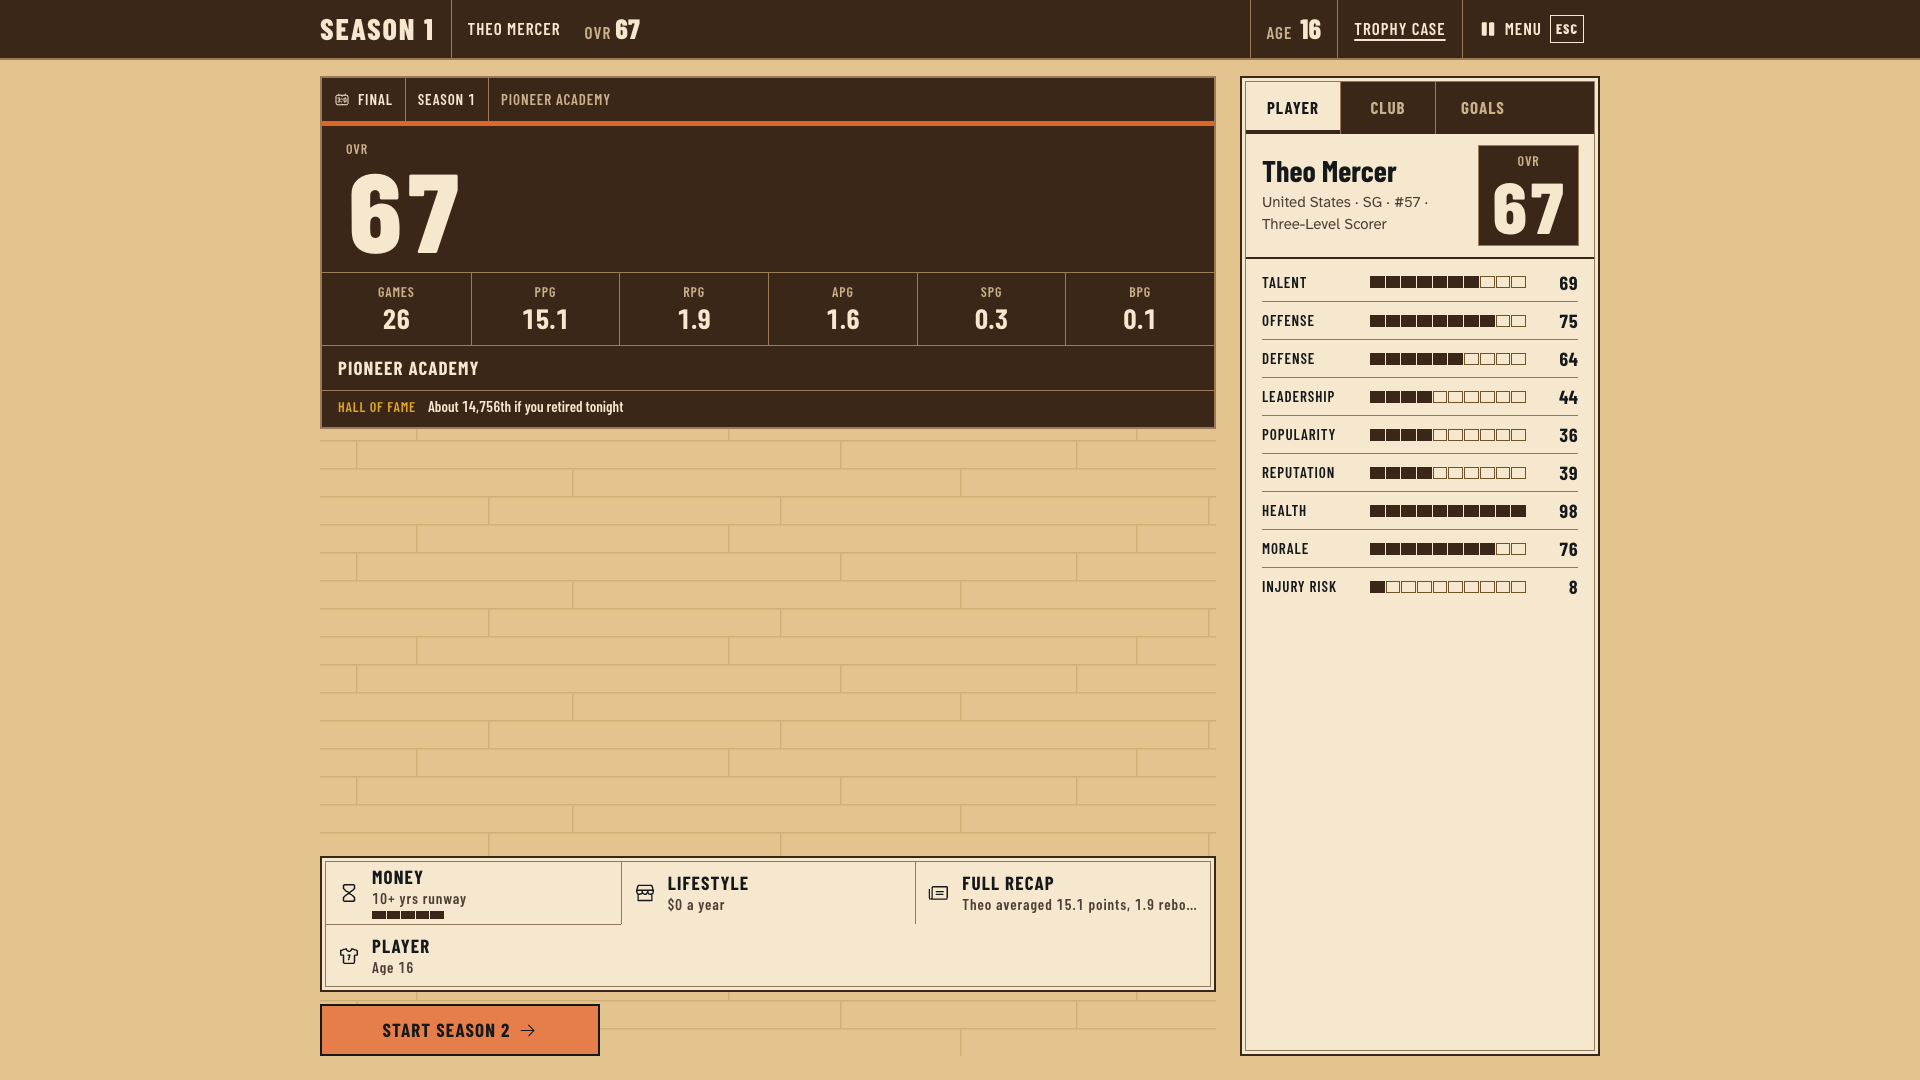Click the RPG 1.9 stat cell
The image size is (1920, 1080).
click(x=694, y=309)
